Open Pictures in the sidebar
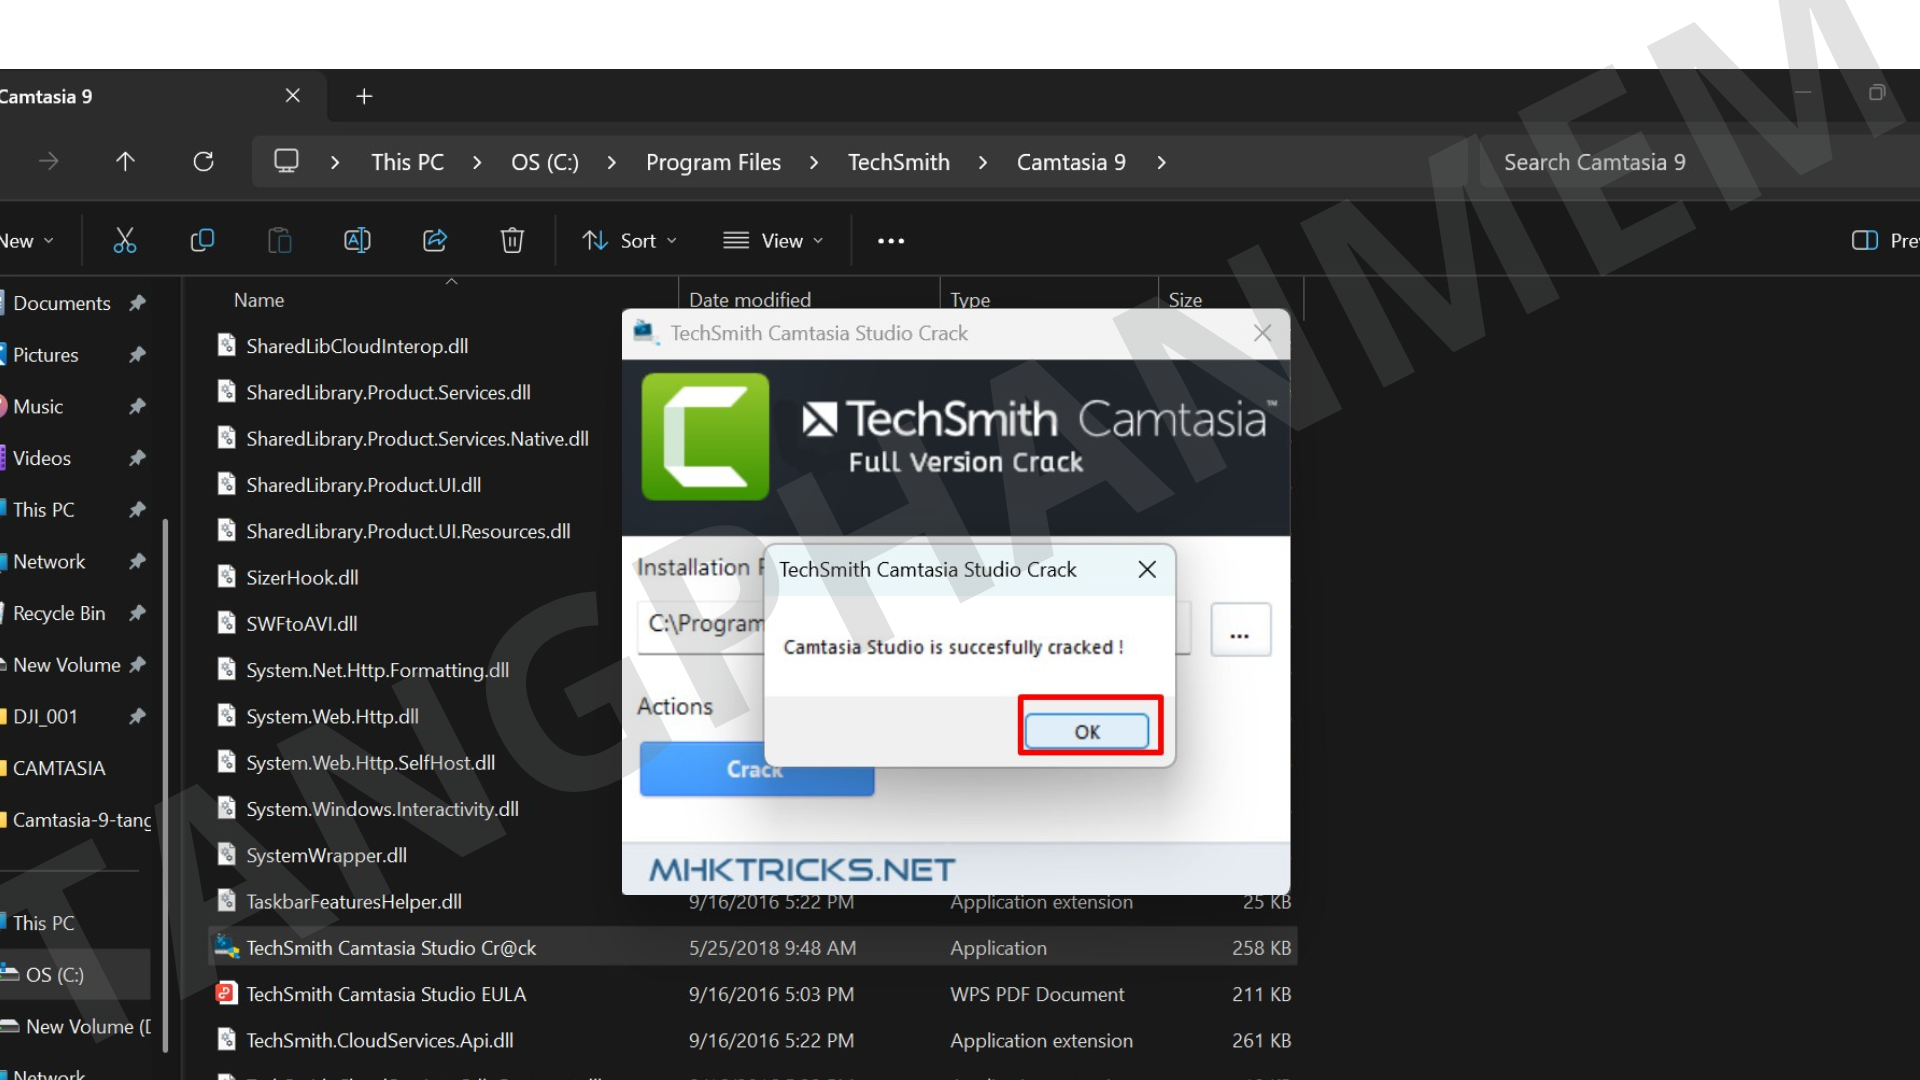Image resolution: width=1920 pixels, height=1080 pixels. tap(45, 355)
